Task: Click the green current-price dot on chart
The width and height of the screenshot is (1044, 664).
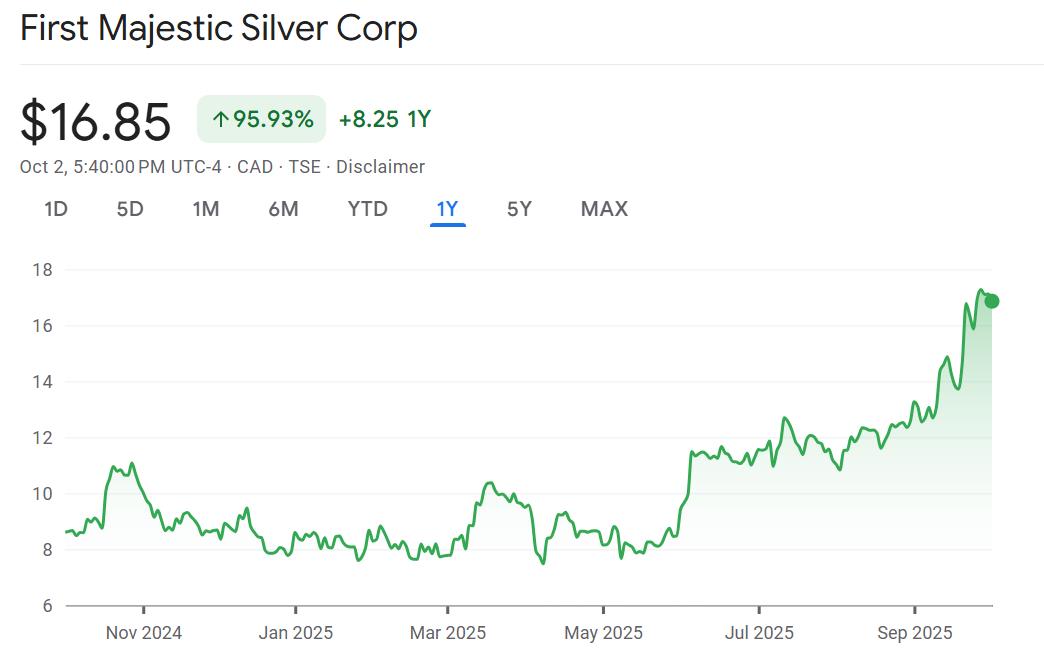Action: (991, 301)
